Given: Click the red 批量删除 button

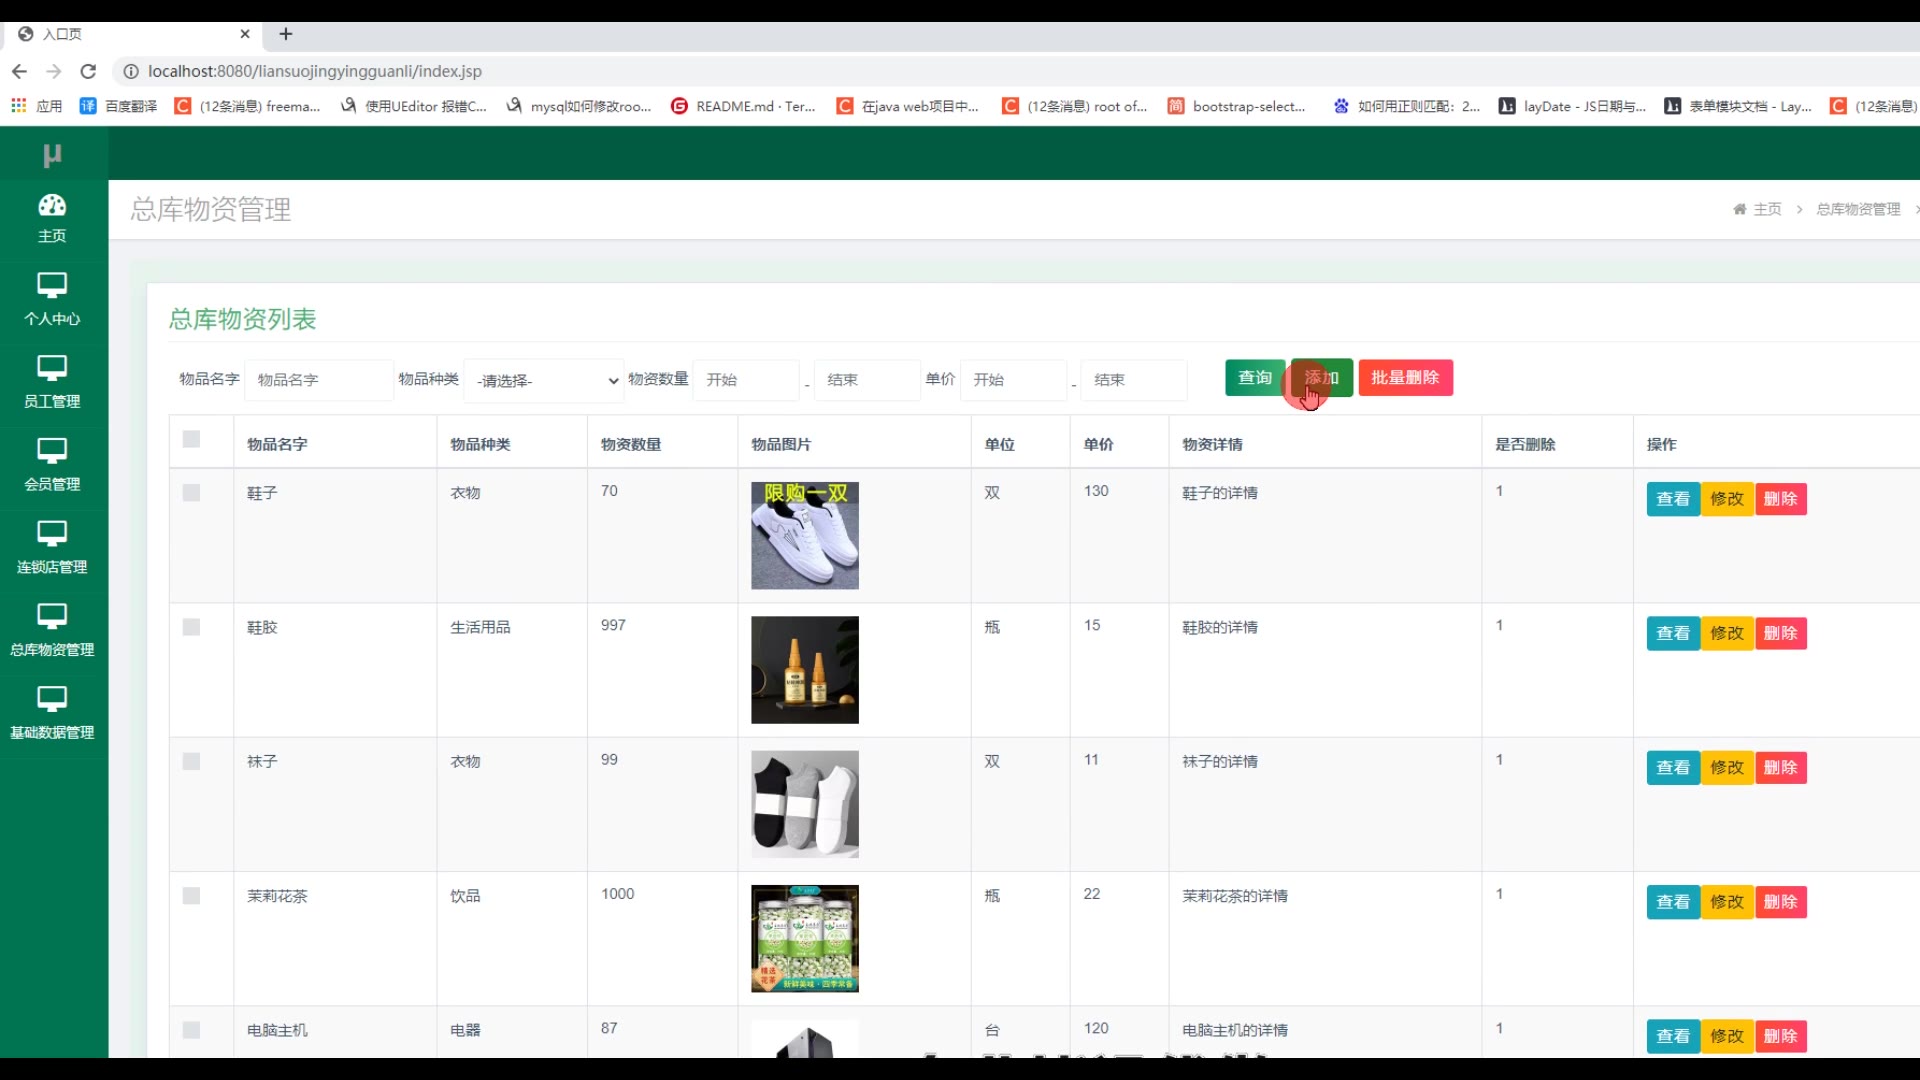Looking at the screenshot, I should coord(1404,378).
